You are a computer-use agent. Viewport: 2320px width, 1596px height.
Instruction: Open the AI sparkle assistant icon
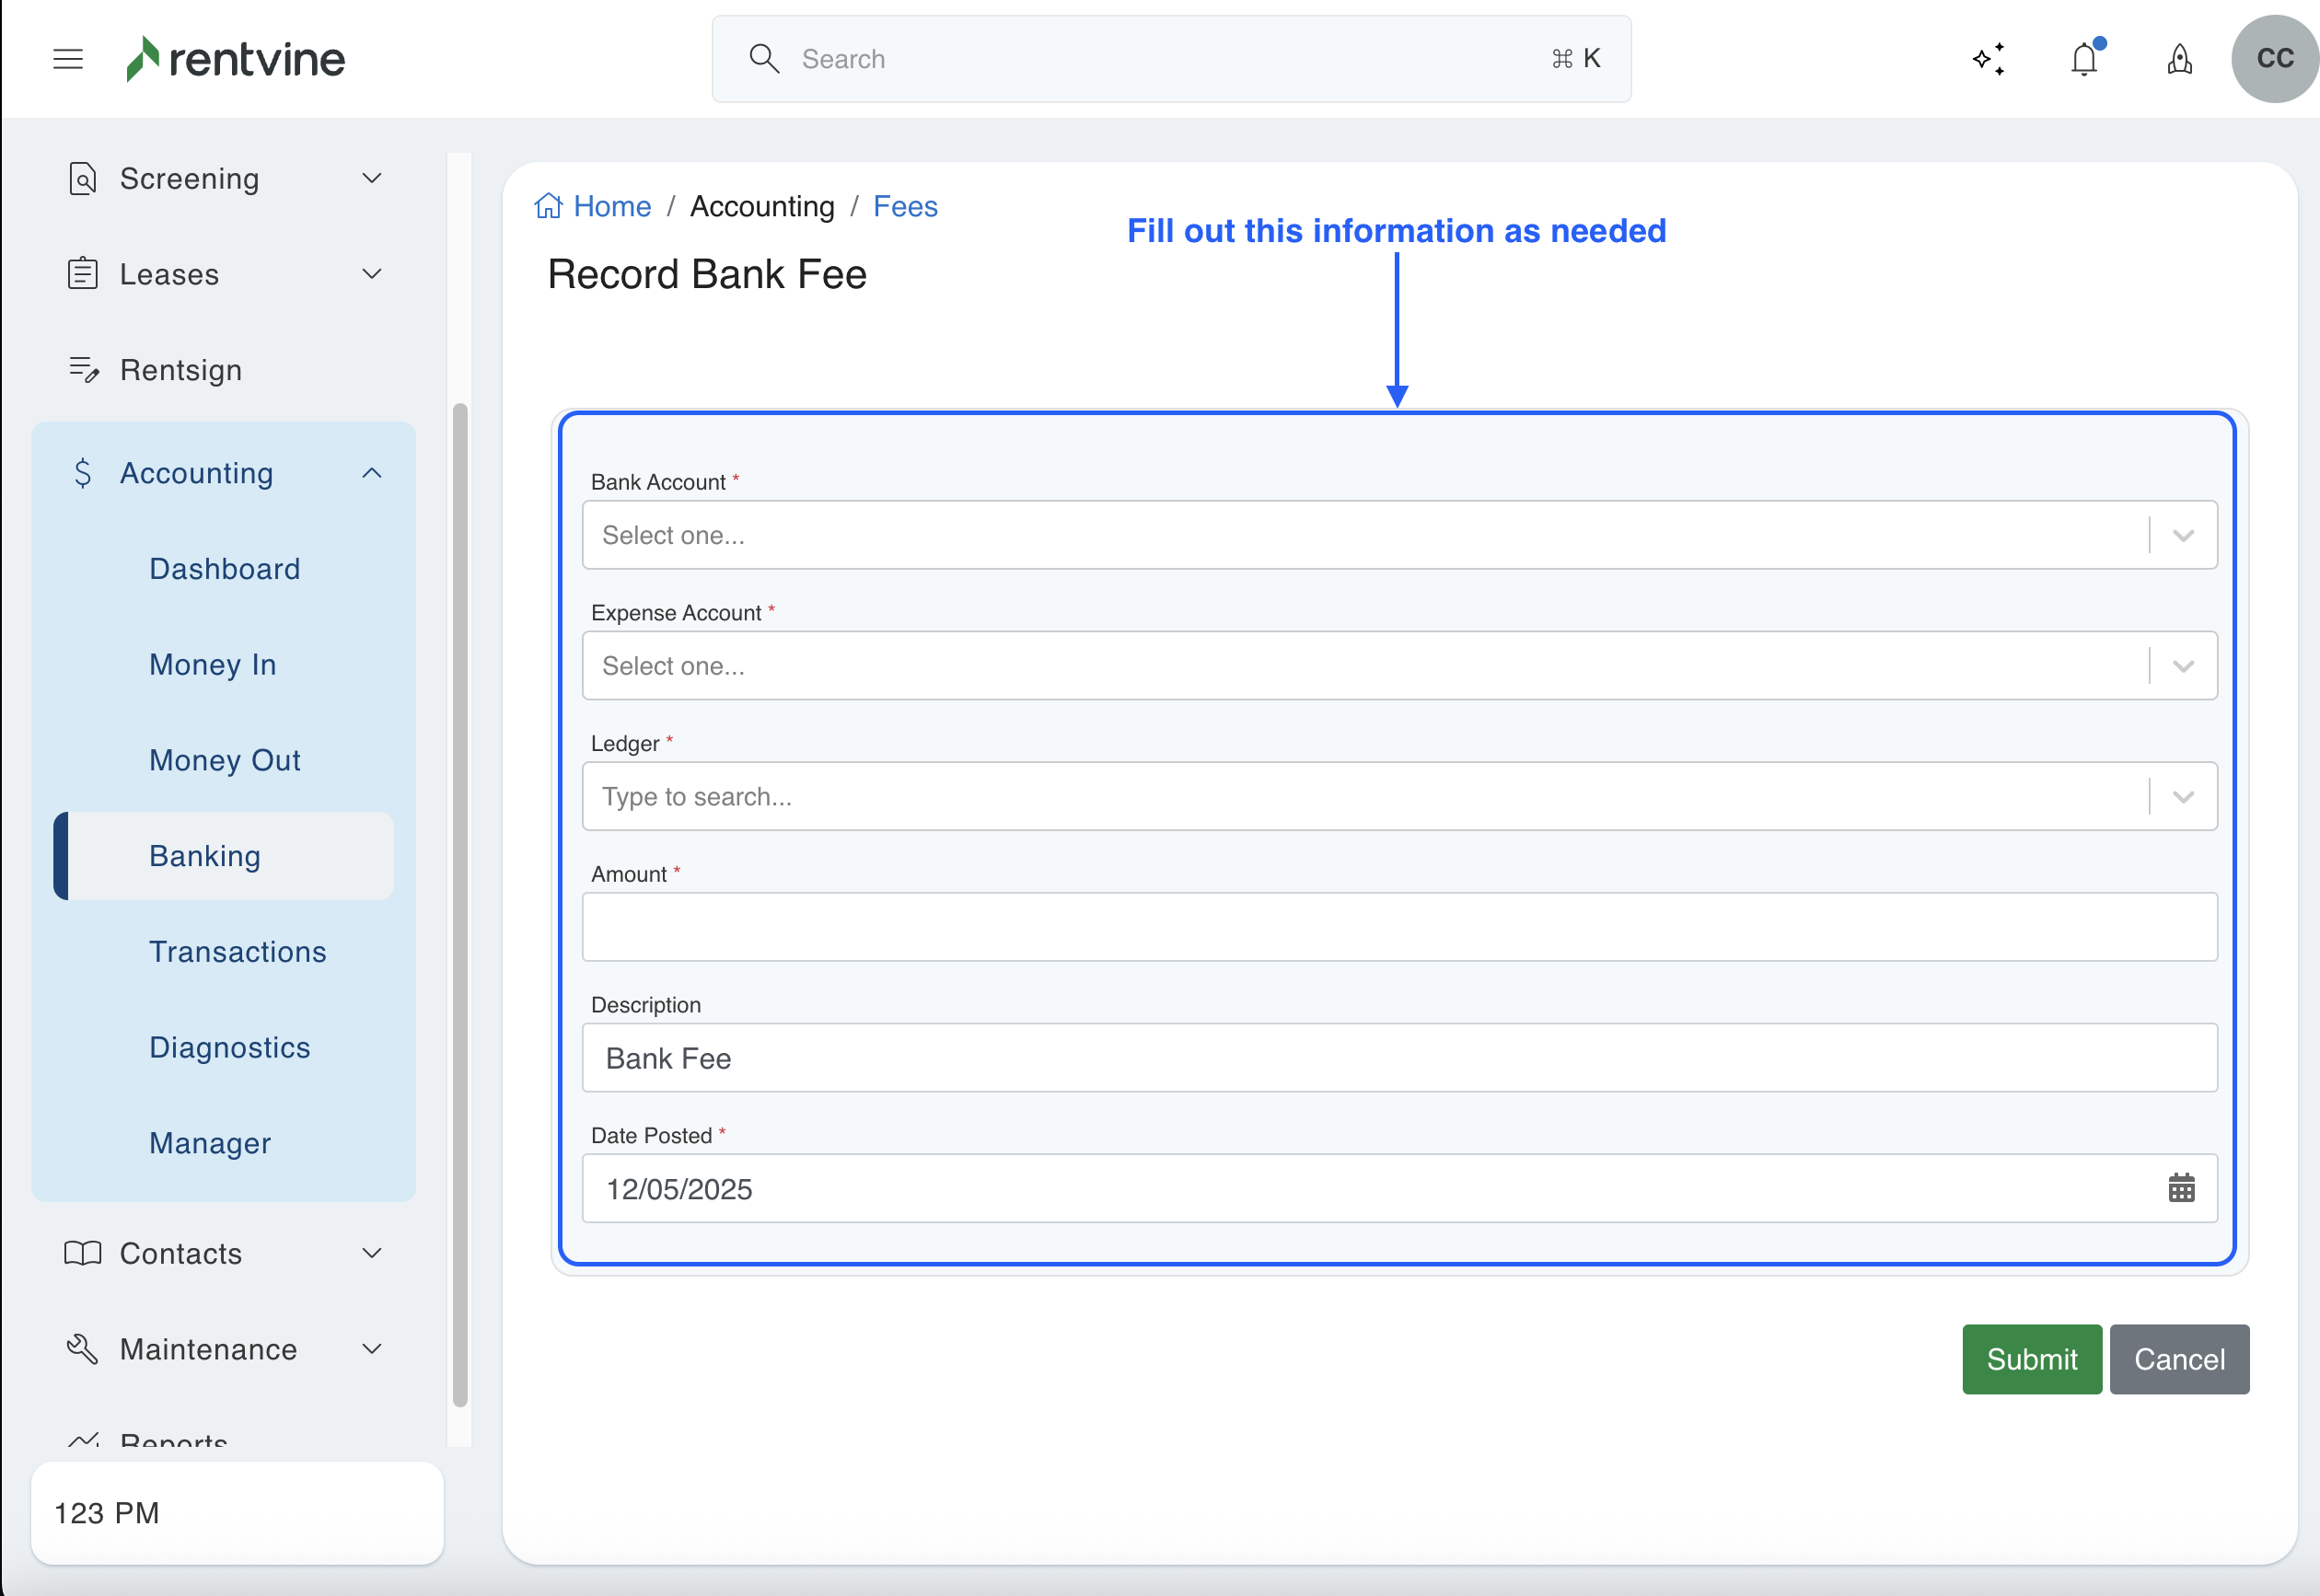click(x=1988, y=59)
